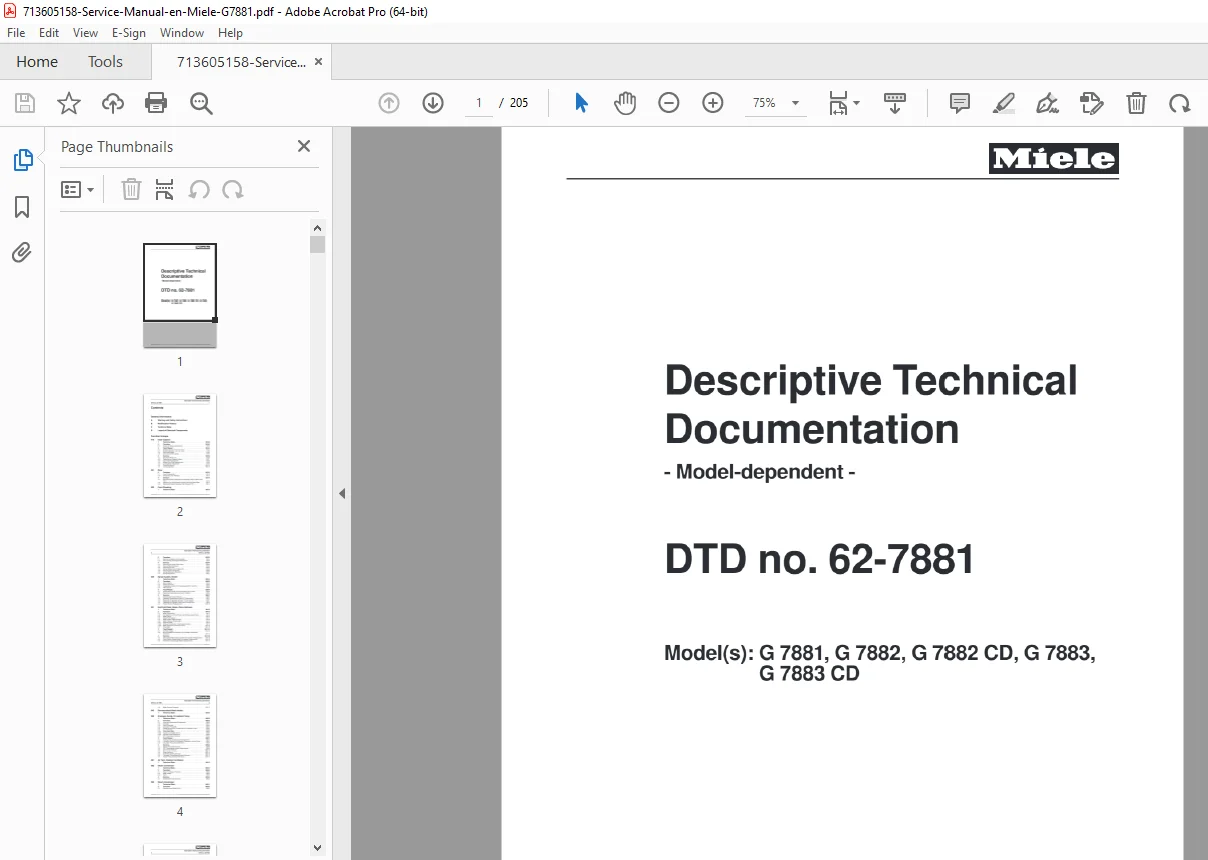The width and height of the screenshot is (1208, 860).
Task: Open the View menu
Action: click(x=85, y=33)
